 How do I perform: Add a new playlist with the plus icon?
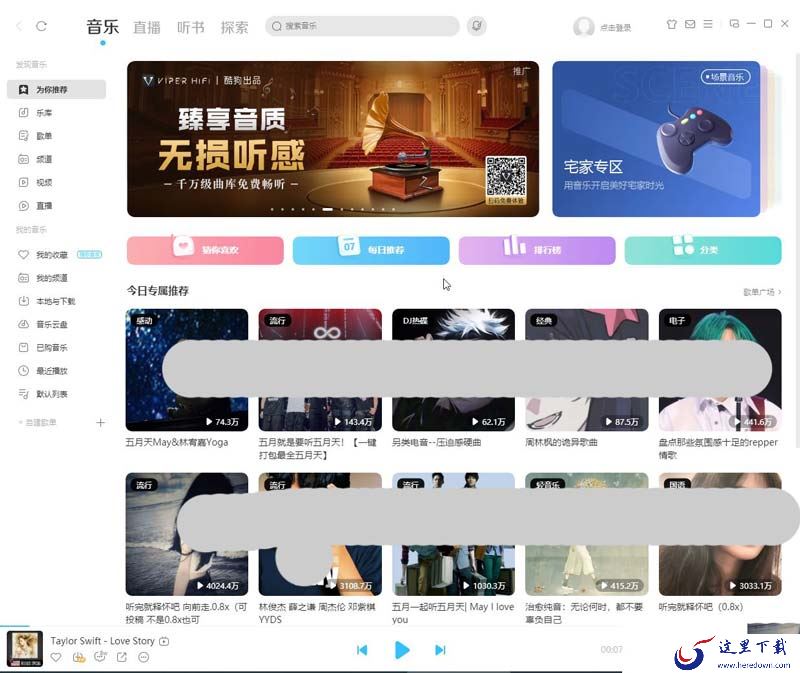(x=101, y=422)
